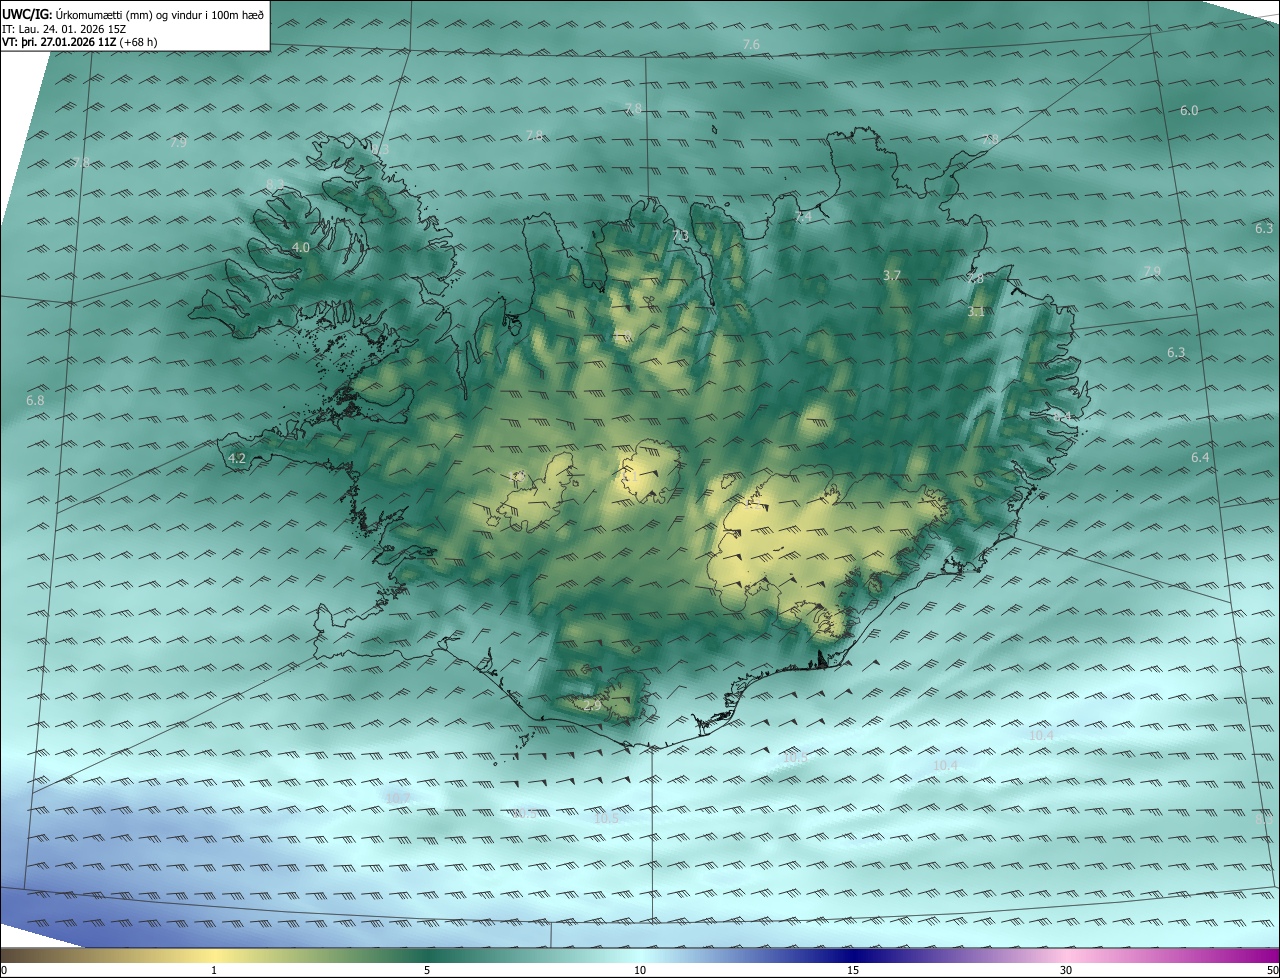Click the 5 tick on the colour scale
Viewport: 1280px width, 978px height.
tap(427, 970)
